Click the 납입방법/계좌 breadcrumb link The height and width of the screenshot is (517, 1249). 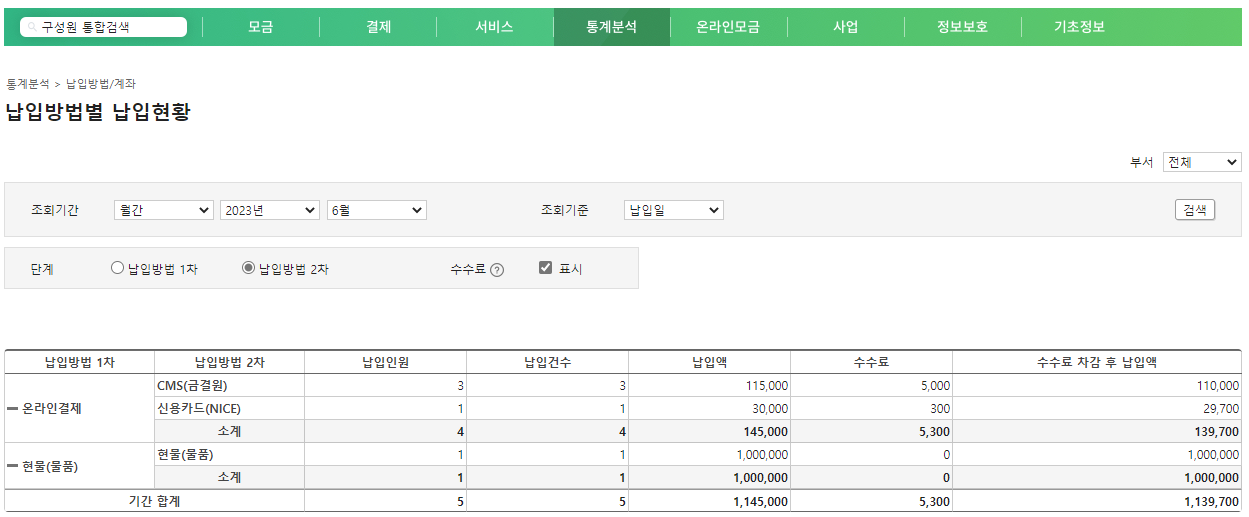(101, 84)
